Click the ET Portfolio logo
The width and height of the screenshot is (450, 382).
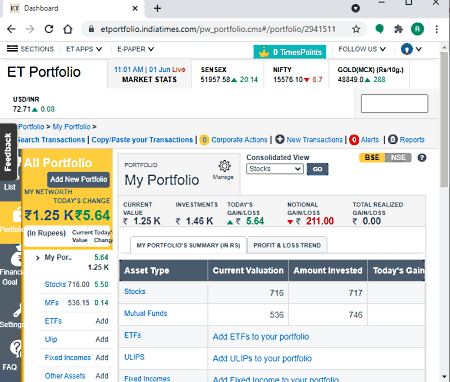(x=44, y=72)
